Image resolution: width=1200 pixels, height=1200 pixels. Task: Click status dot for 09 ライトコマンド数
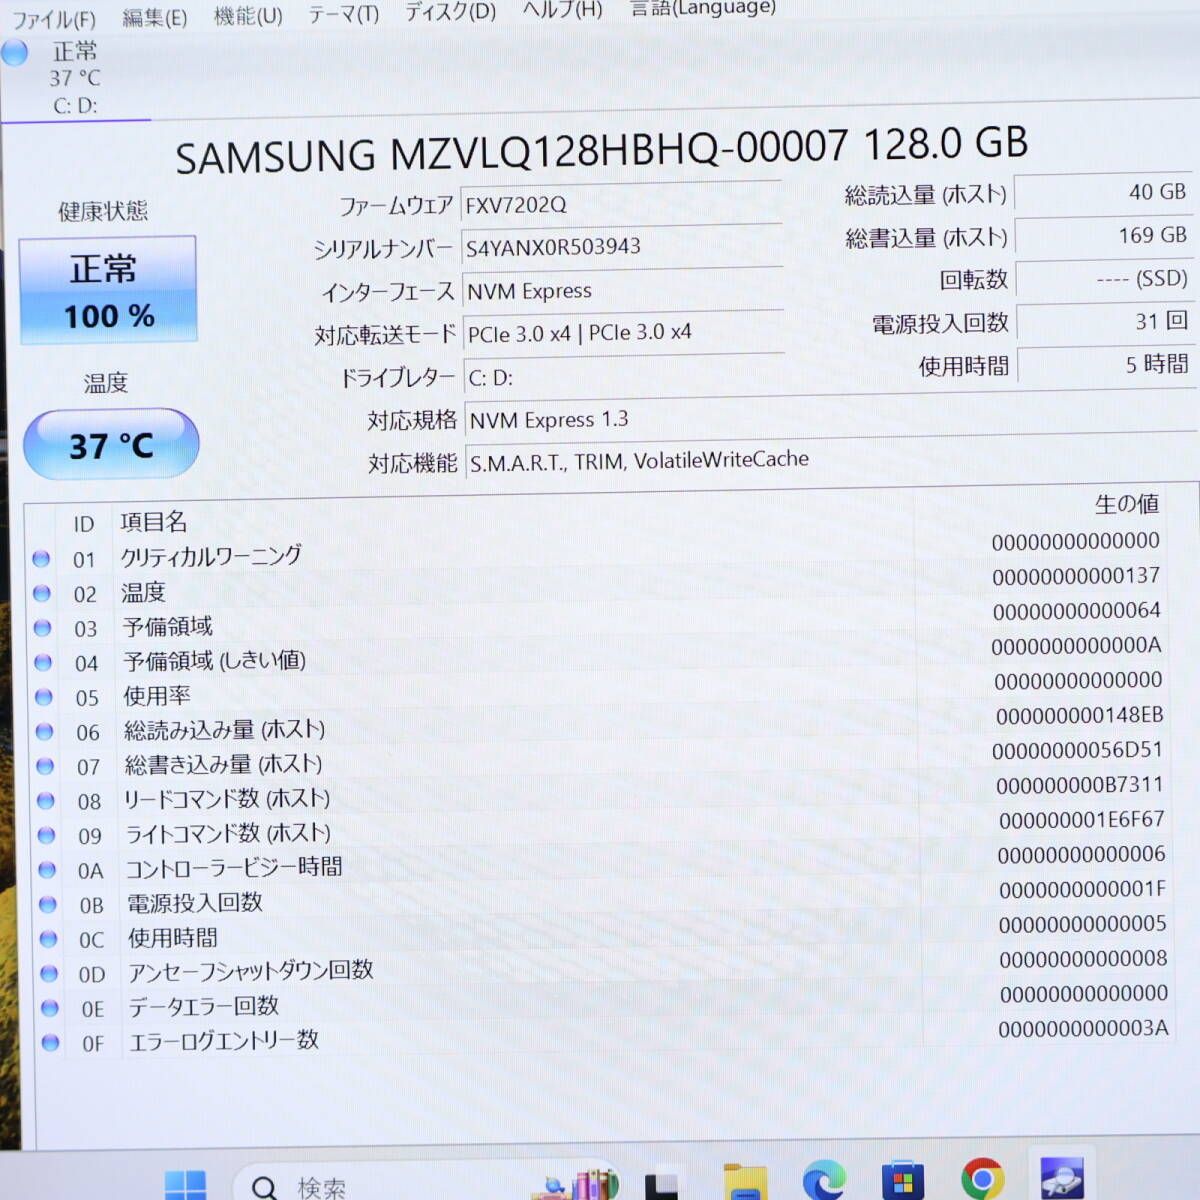click(46, 835)
